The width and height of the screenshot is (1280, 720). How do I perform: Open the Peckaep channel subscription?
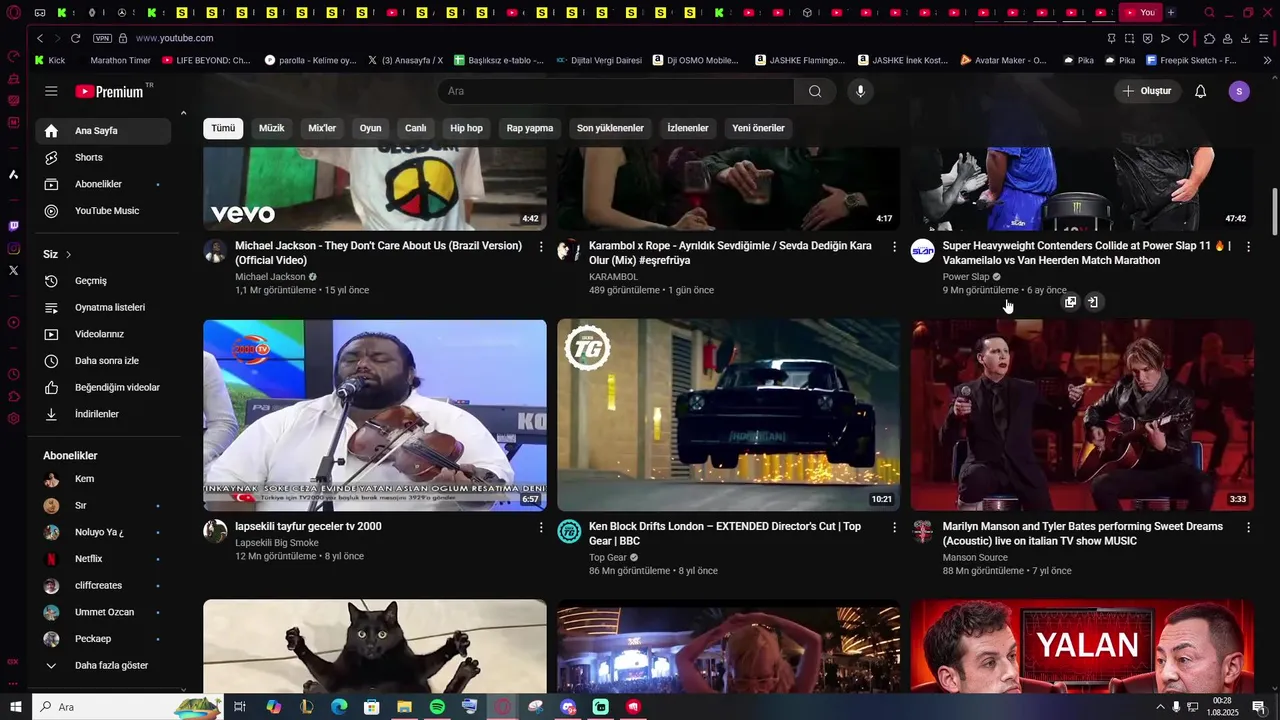(103, 639)
